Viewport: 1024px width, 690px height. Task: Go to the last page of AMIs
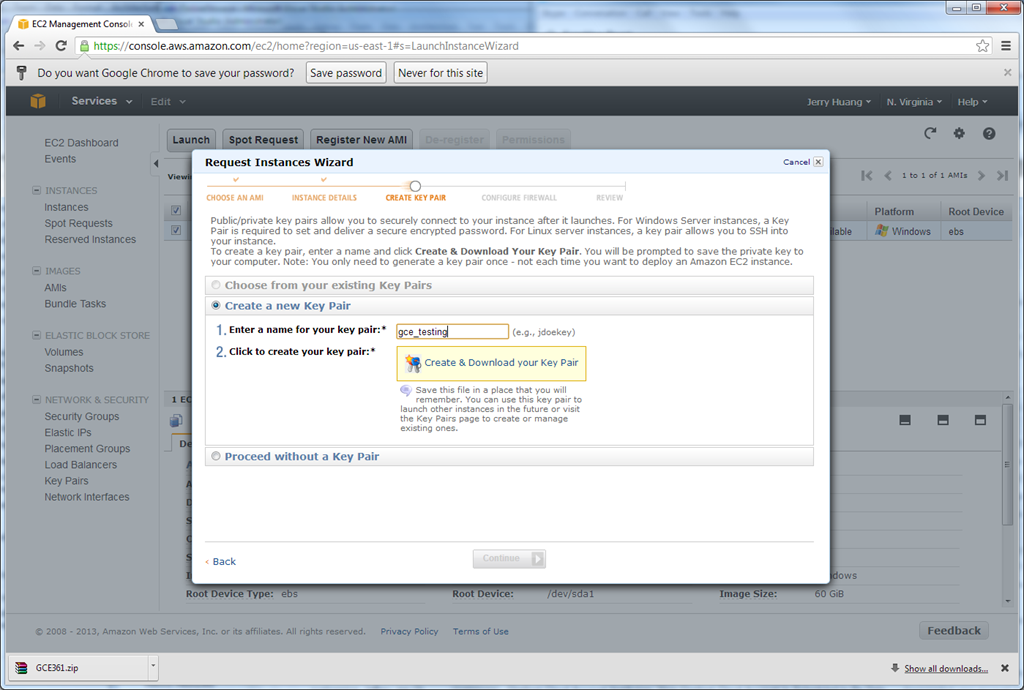click(x=1002, y=175)
